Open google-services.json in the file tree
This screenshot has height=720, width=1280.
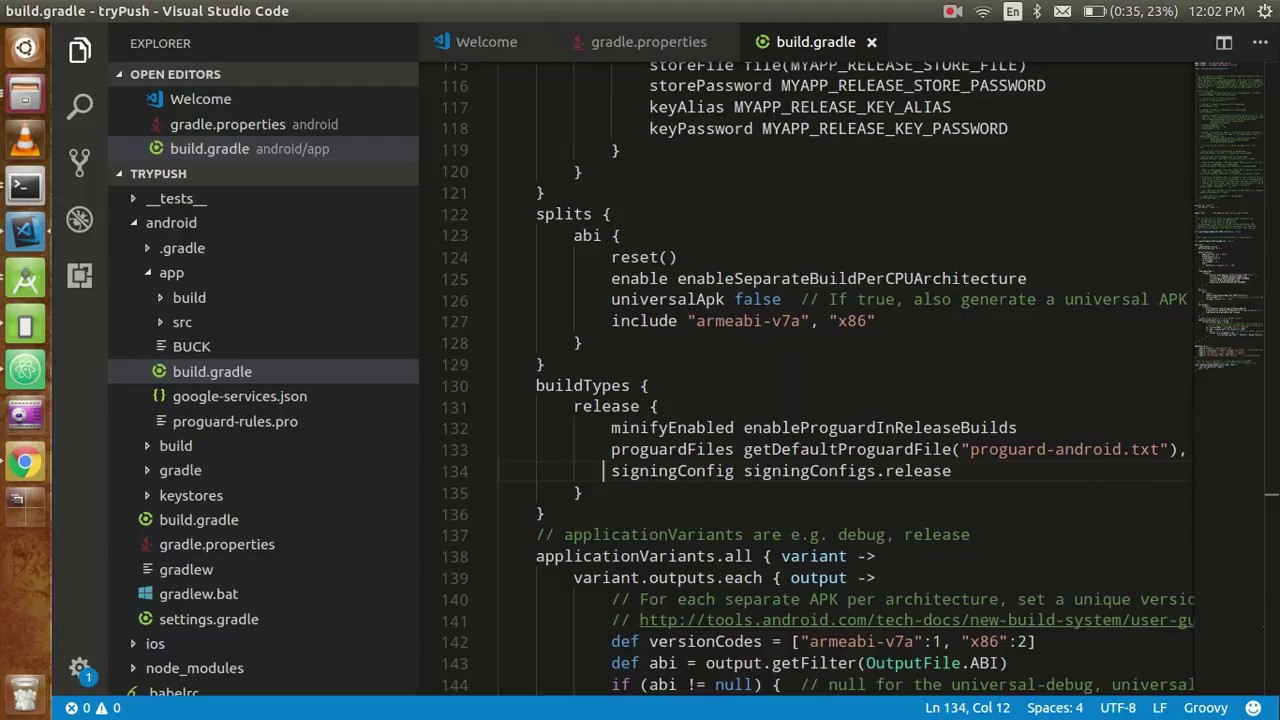coord(240,396)
